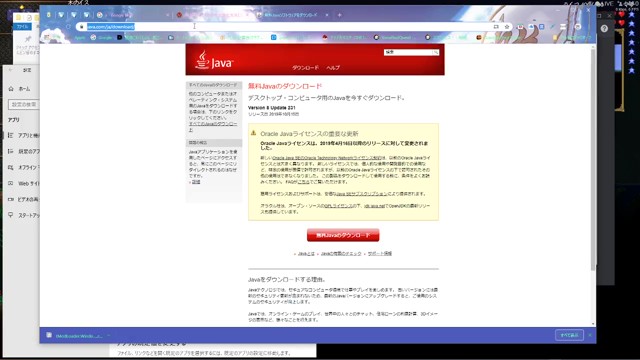Open the Chrome profile avatar icon
640x360 pixels.
click(x=578, y=27)
